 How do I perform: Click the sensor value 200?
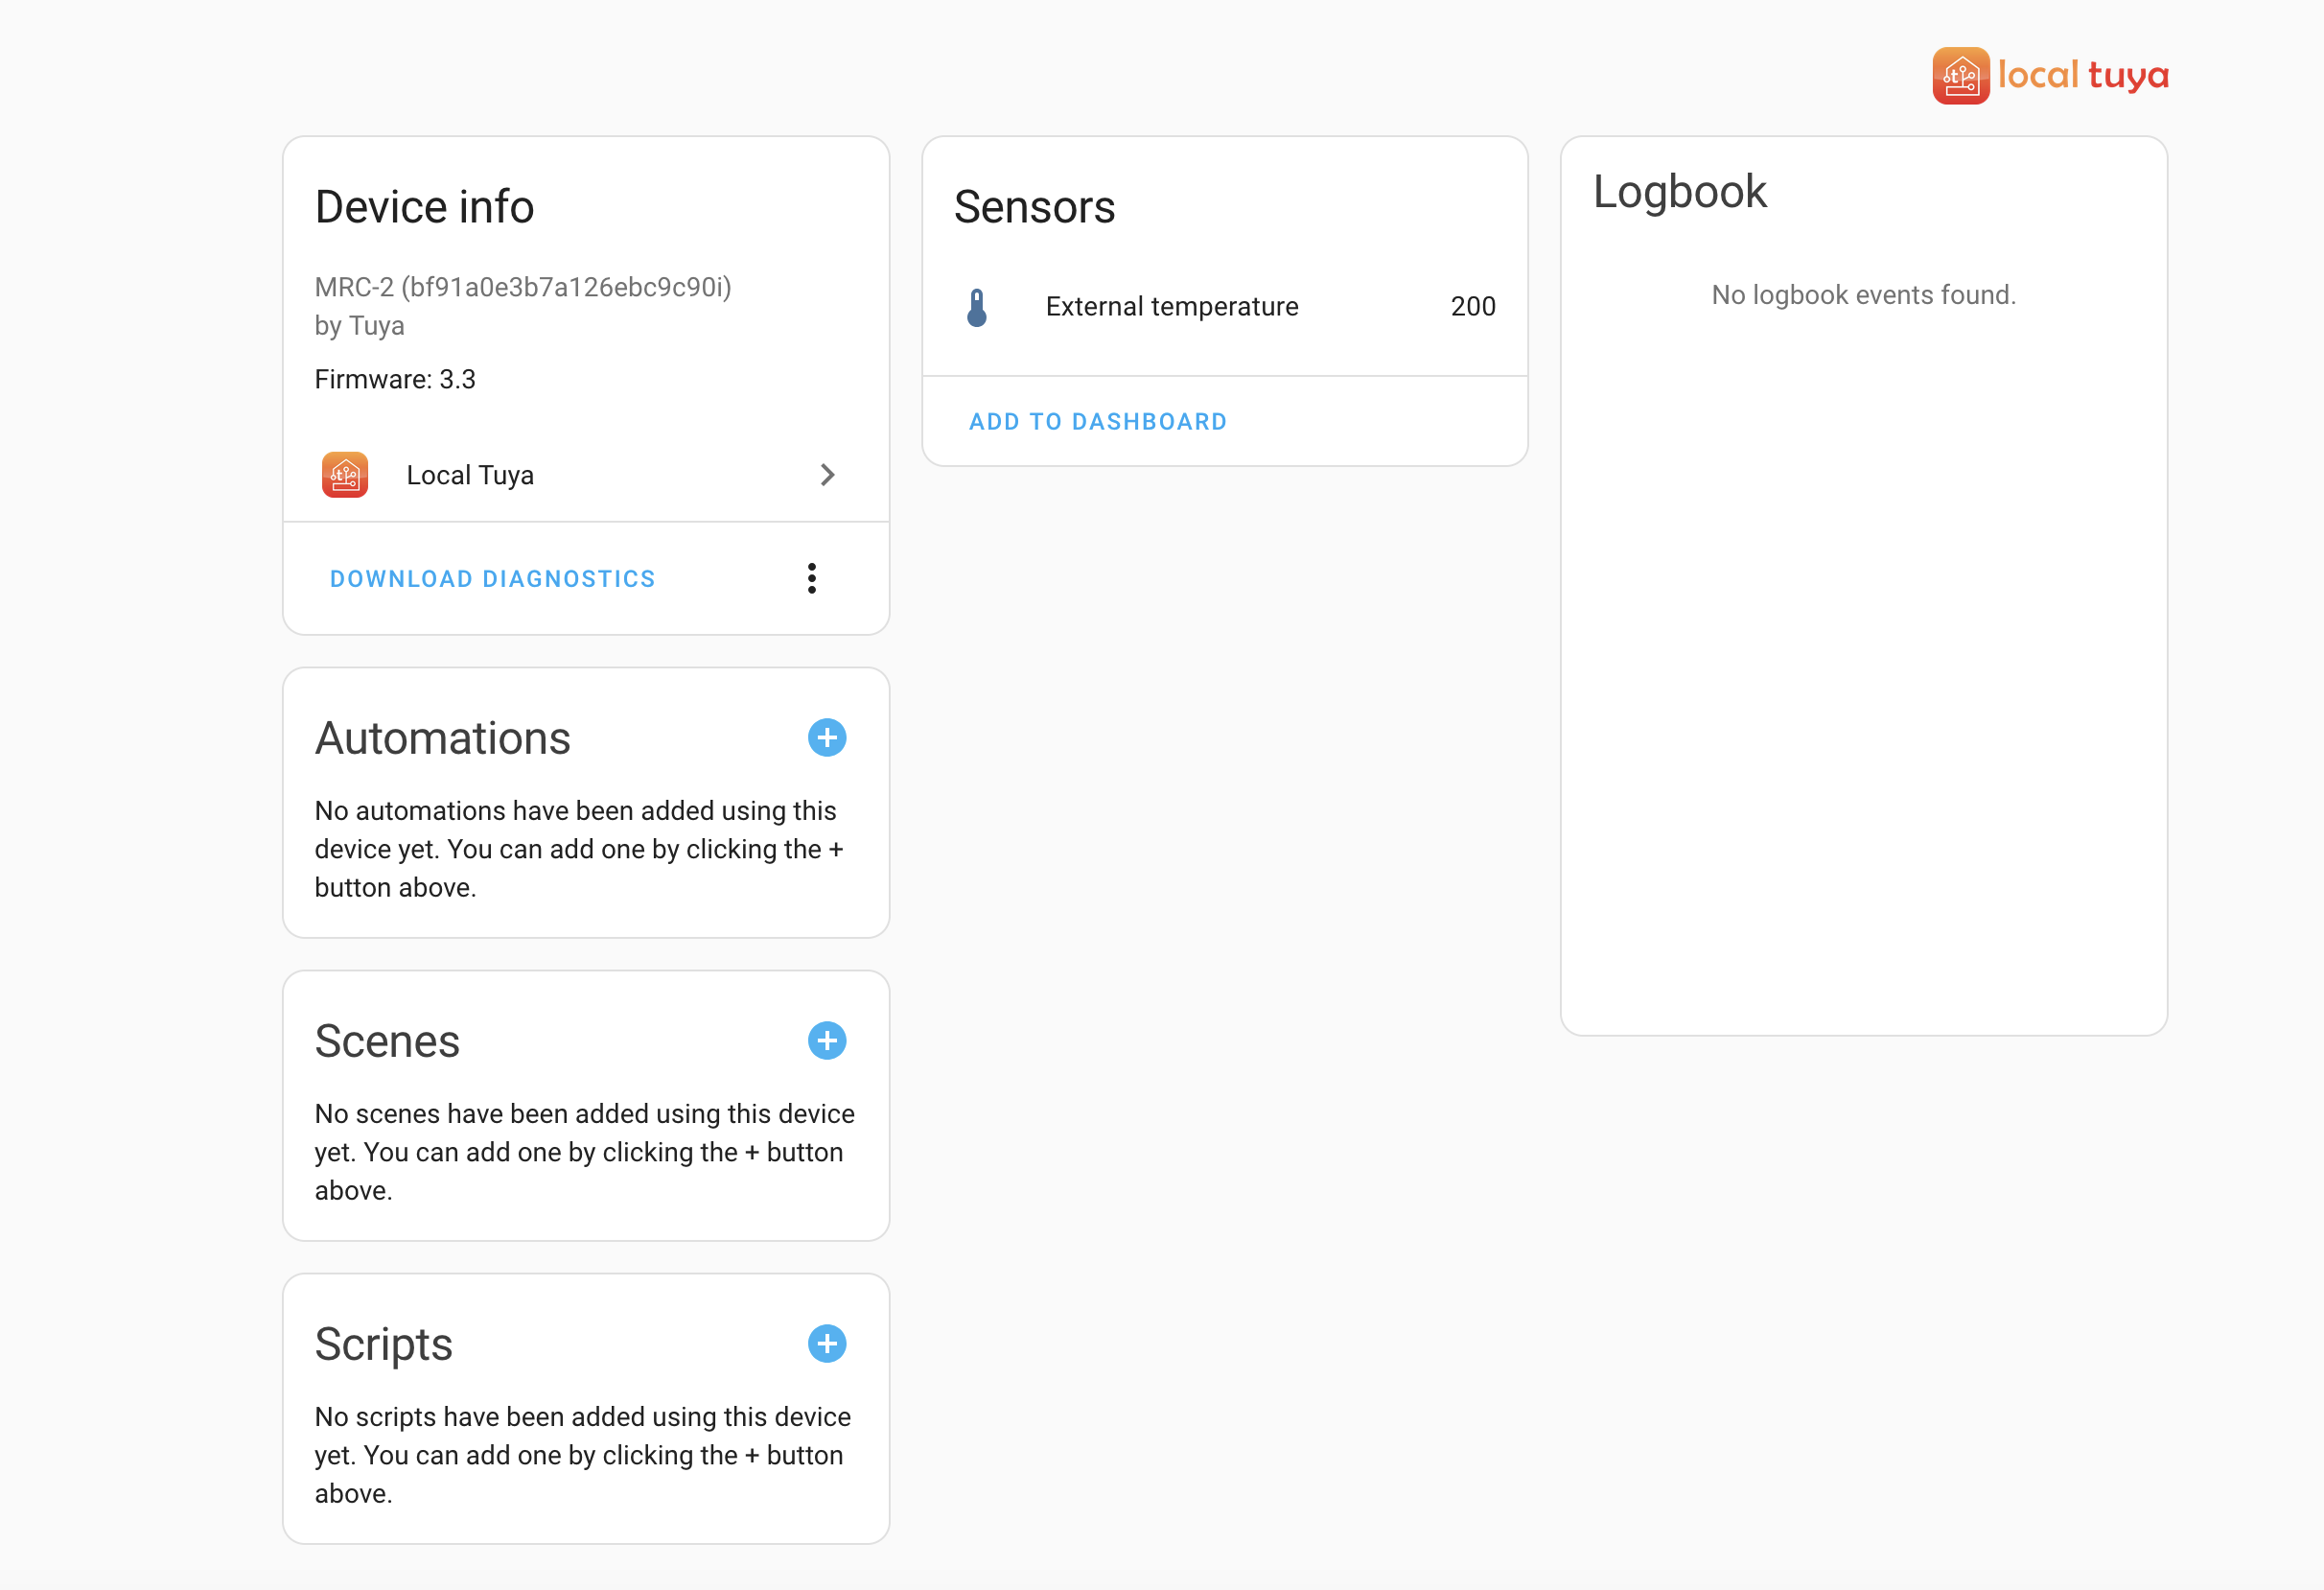[1472, 307]
